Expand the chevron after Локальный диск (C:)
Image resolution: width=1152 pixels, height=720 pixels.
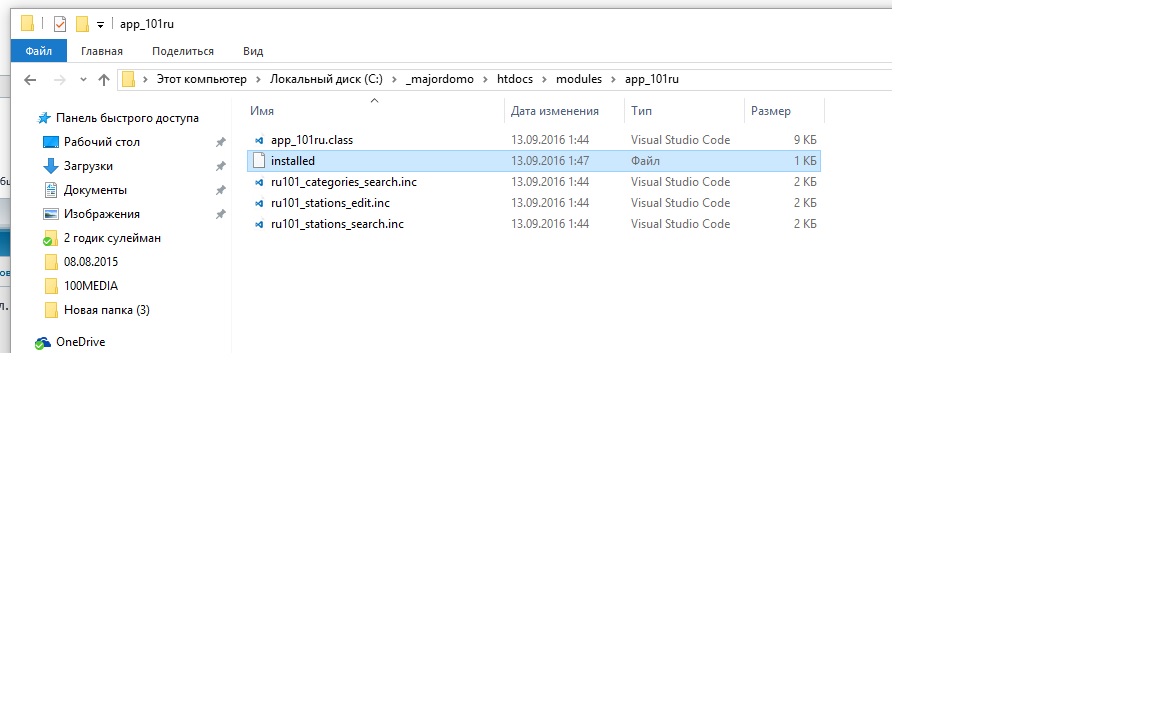(x=394, y=79)
